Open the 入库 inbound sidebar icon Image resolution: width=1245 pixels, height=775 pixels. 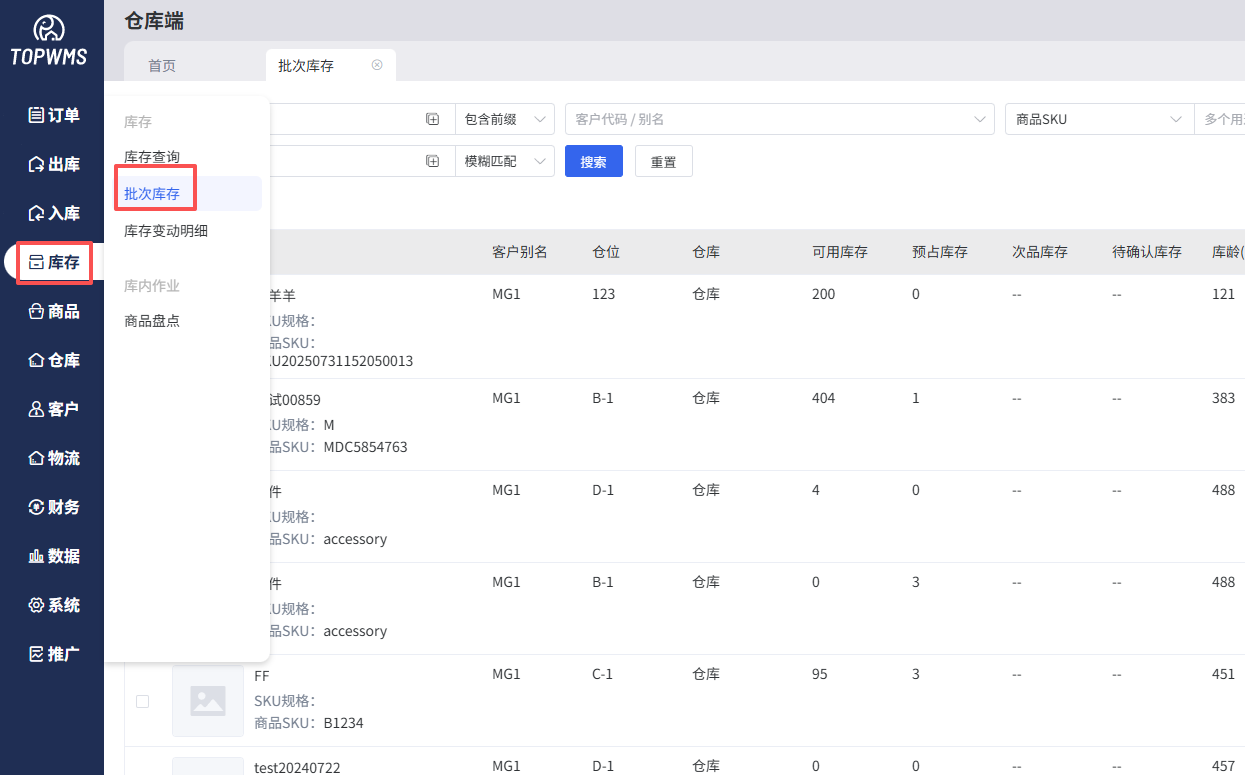(x=37, y=213)
